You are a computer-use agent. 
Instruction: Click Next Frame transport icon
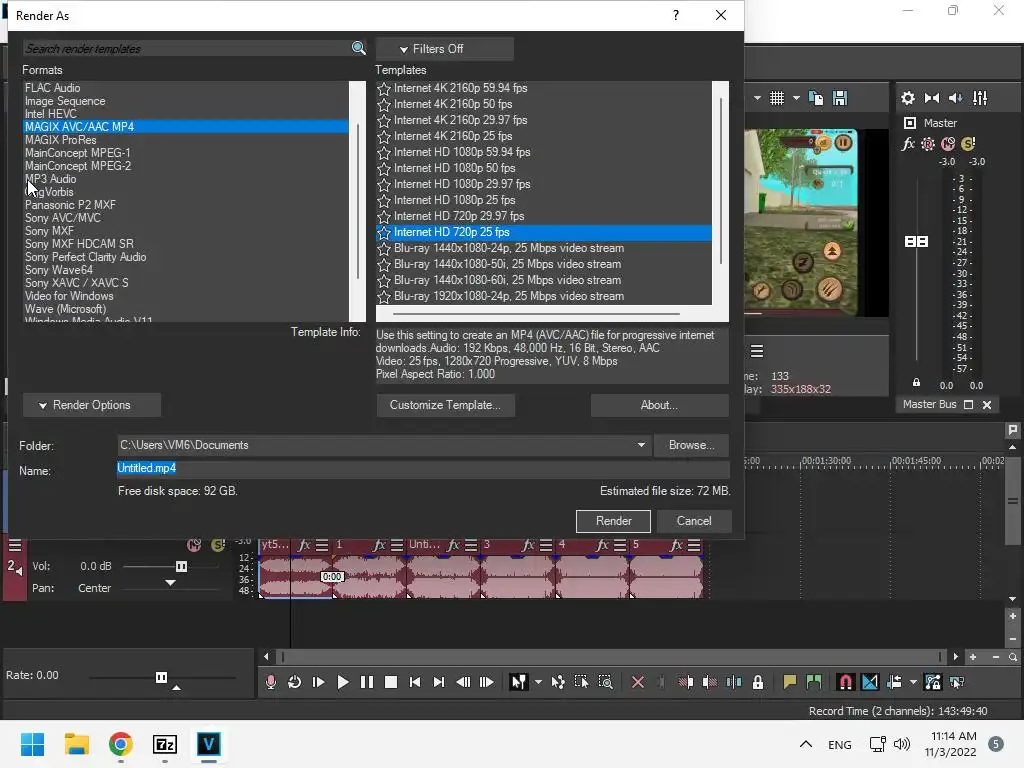click(487, 682)
